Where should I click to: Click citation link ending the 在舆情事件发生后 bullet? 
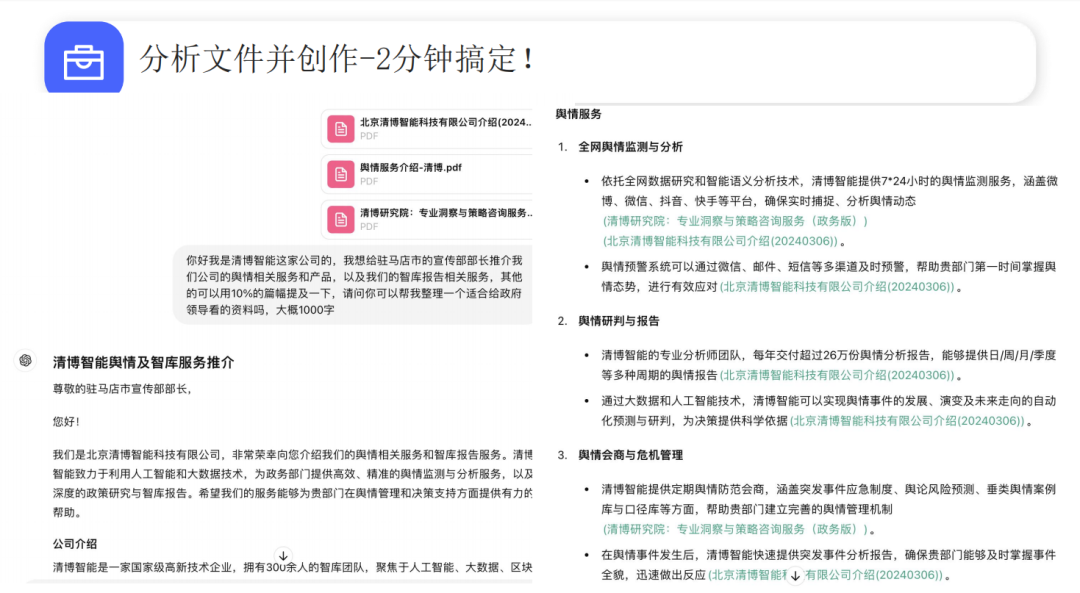click(x=880, y=574)
